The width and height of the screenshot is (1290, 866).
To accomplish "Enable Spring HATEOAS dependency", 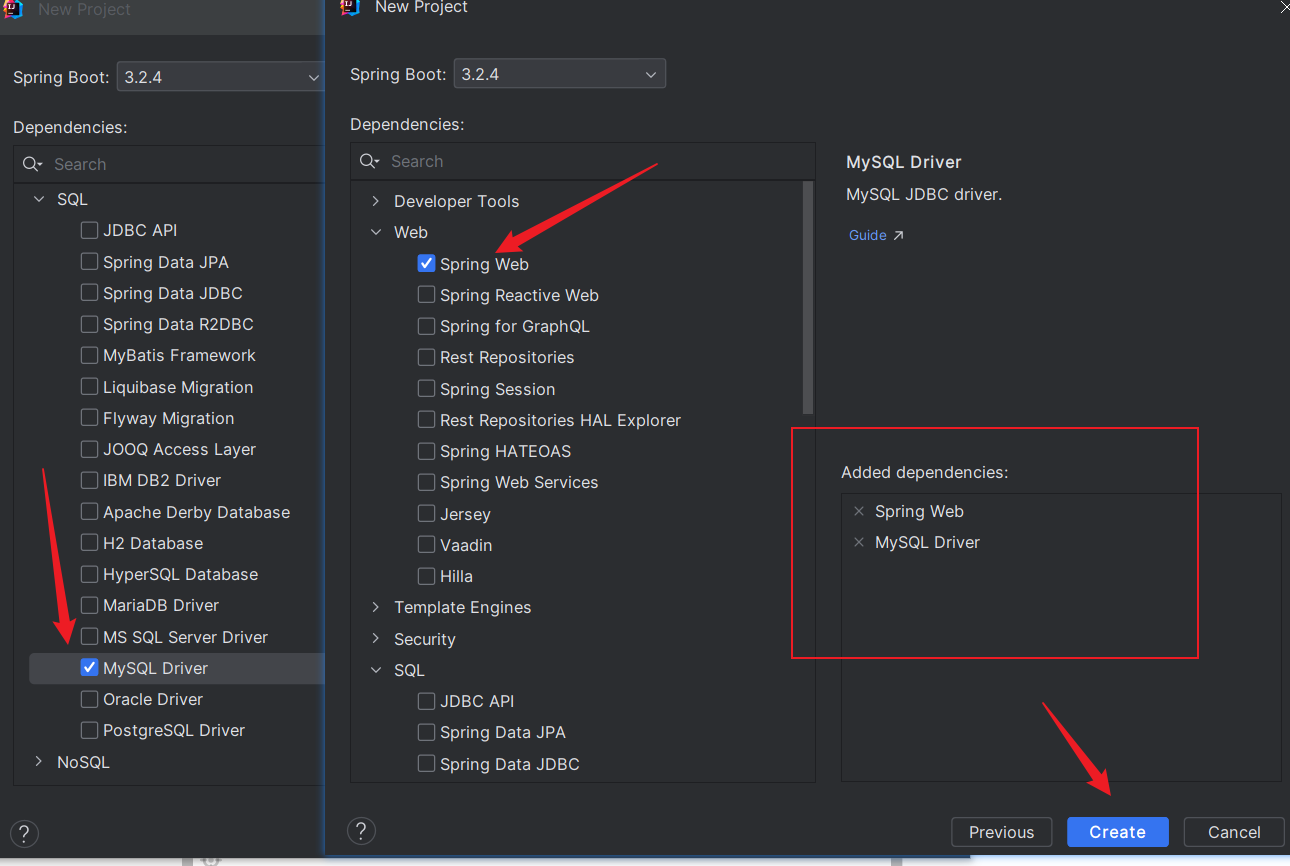I will (x=426, y=451).
